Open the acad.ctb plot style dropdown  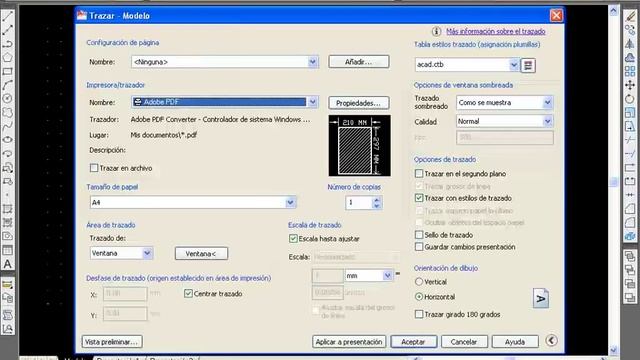(514, 64)
